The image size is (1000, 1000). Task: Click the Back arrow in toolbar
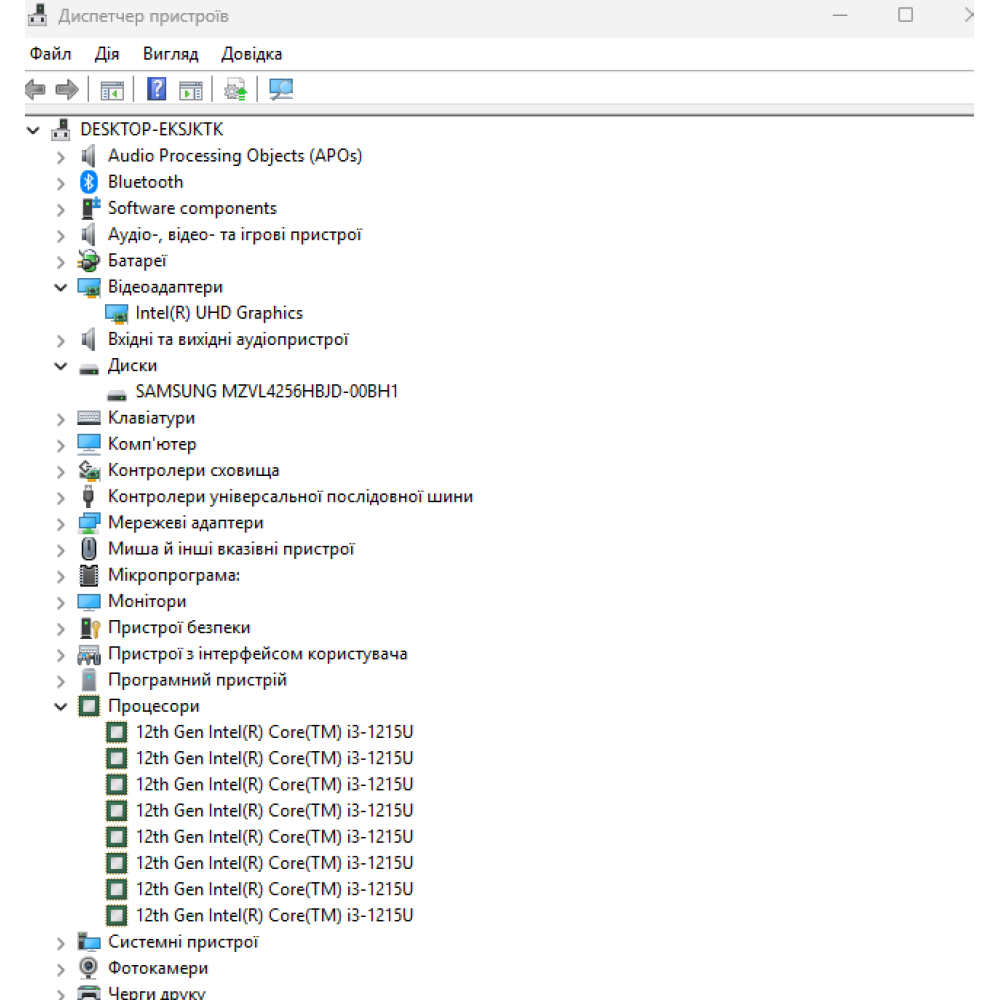36,90
